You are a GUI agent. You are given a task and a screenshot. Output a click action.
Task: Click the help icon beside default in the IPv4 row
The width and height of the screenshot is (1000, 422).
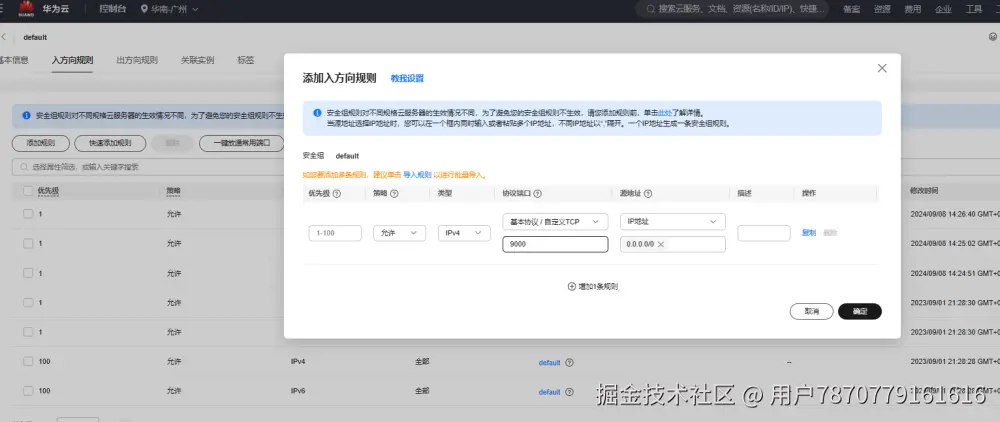click(569, 363)
